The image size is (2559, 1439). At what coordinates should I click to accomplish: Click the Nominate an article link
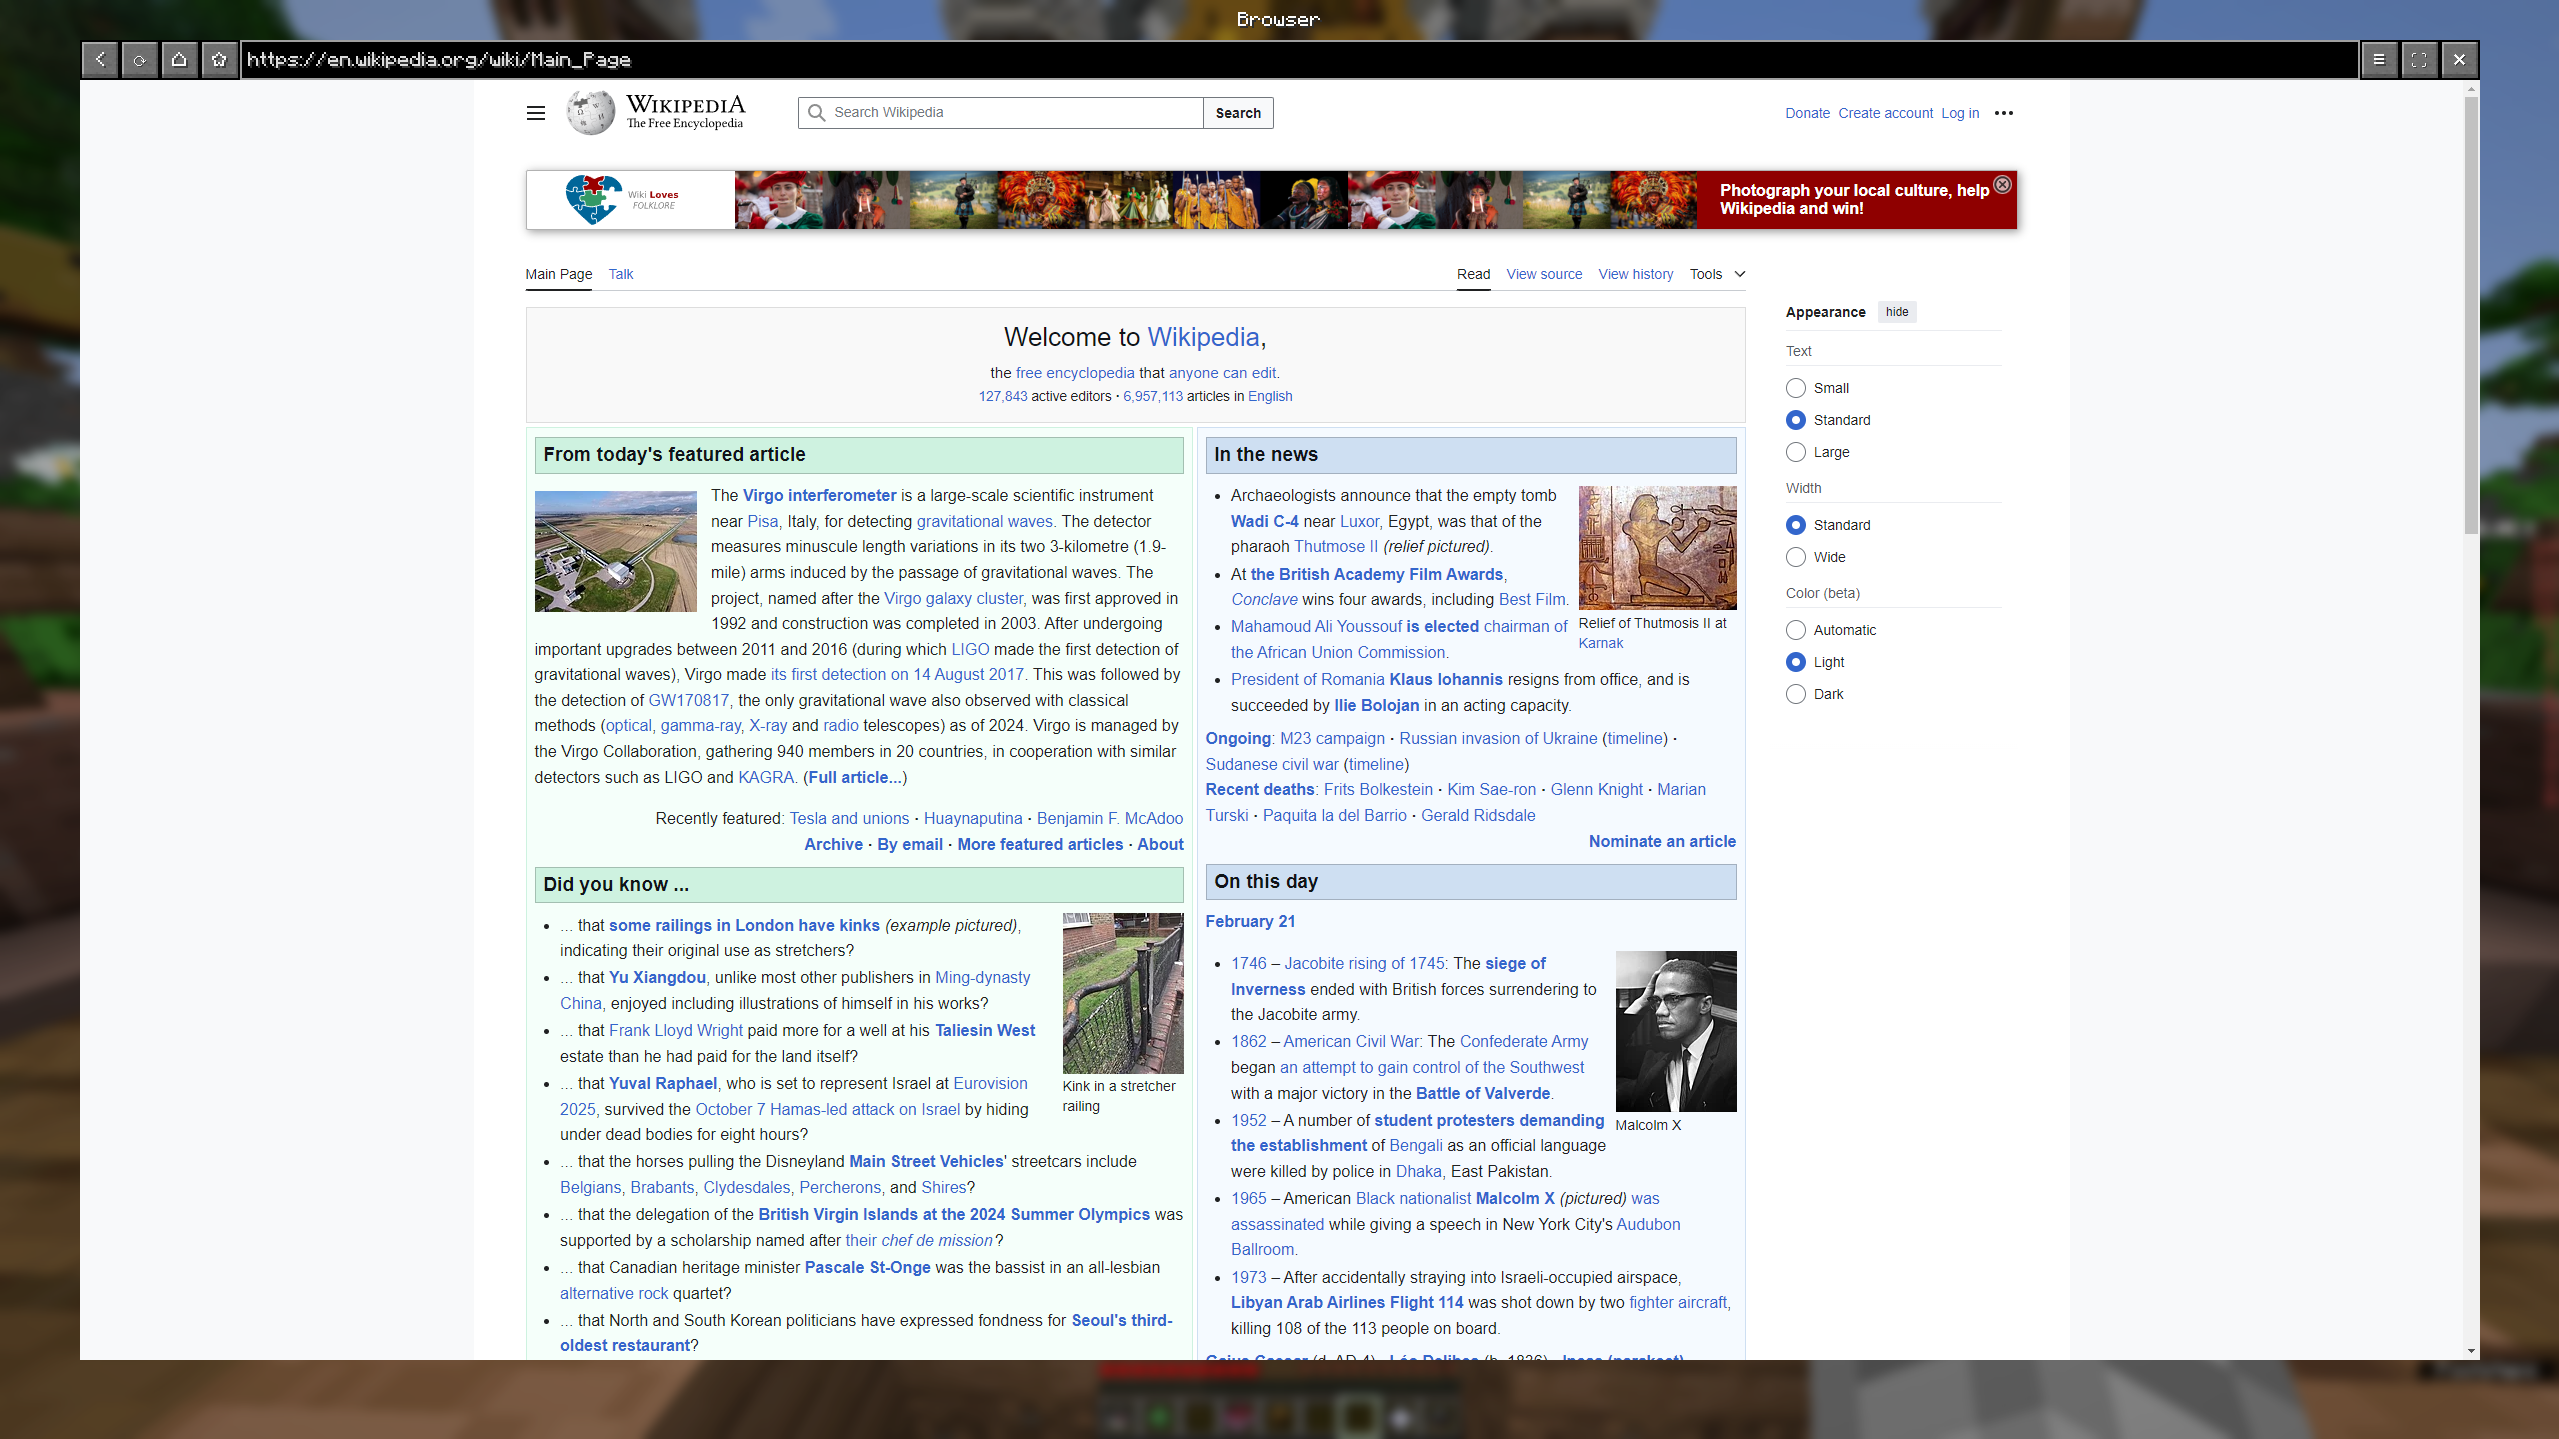(1662, 841)
